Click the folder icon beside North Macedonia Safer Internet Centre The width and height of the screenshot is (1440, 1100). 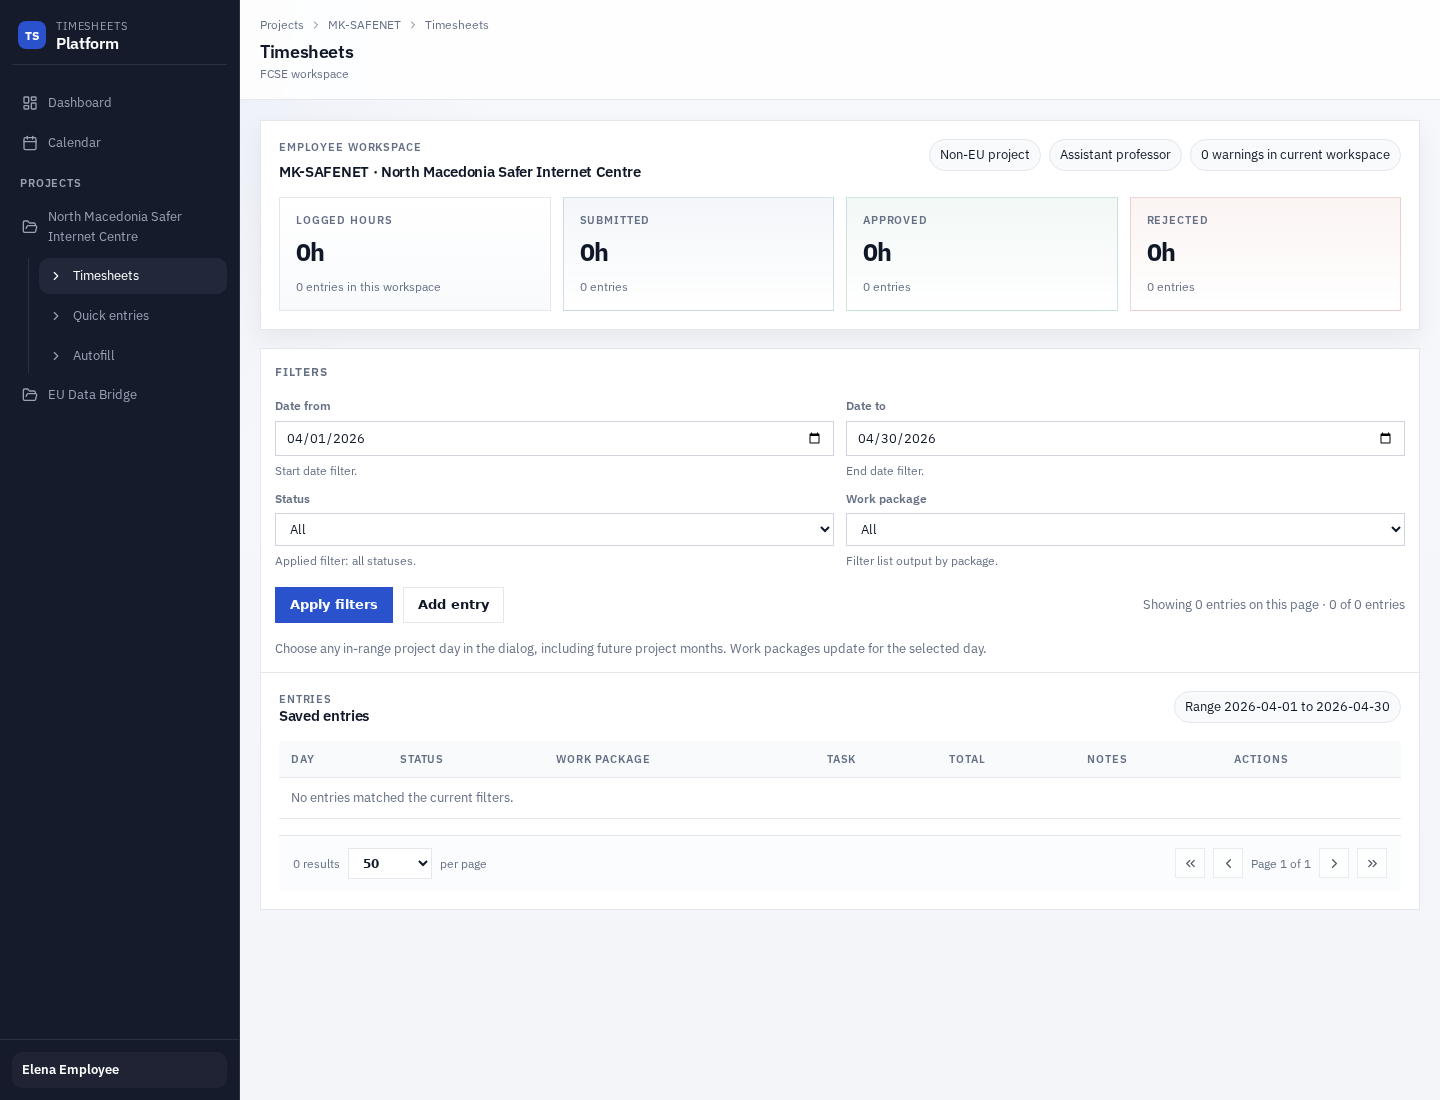[28, 226]
